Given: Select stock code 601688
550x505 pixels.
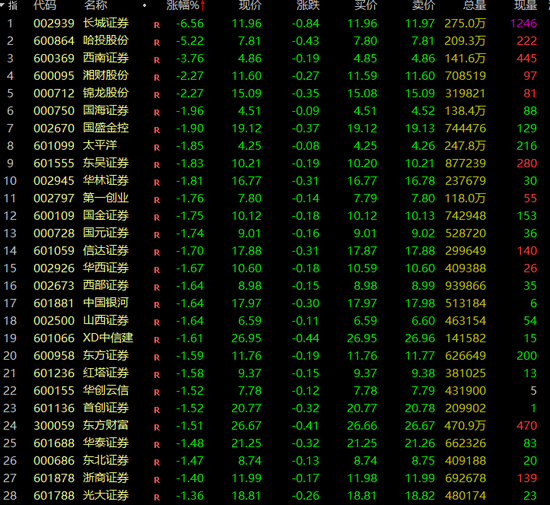Looking at the screenshot, I should pos(54,443).
